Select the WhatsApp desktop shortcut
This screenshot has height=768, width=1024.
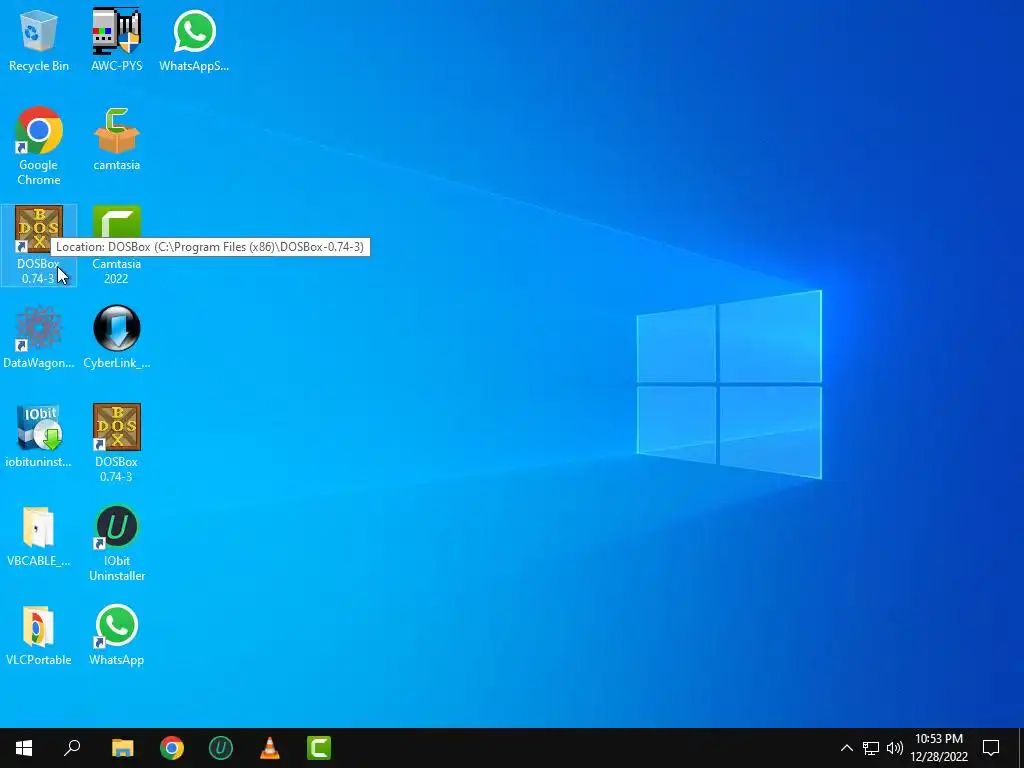116,635
